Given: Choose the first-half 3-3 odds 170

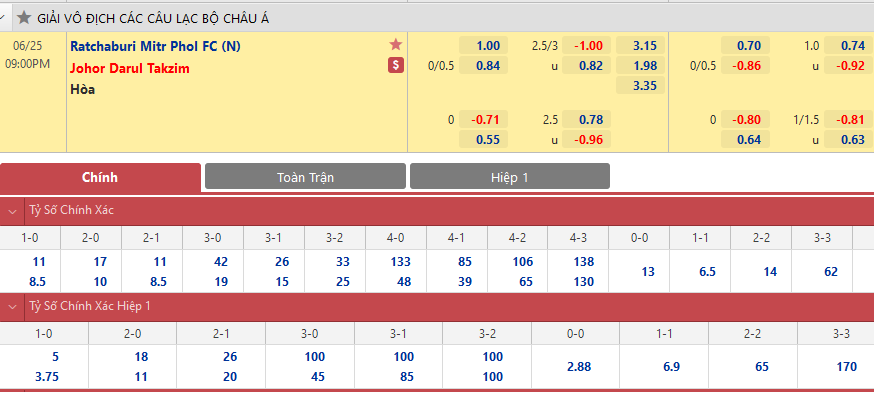Looking at the screenshot, I should (x=841, y=367).
